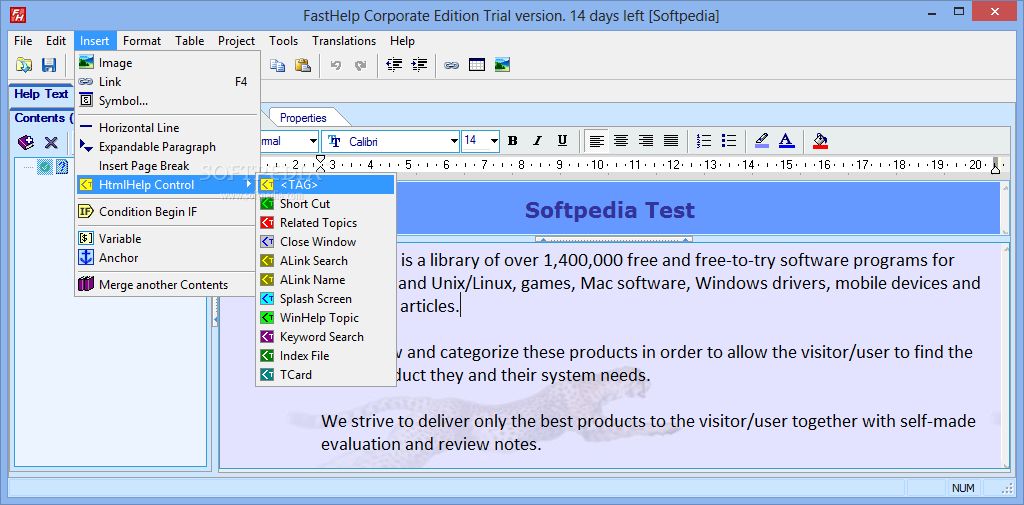The height and width of the screenshot is (505, 1024).
Task: Click the book icon in Contents panel
Action: tap(25, 142)
